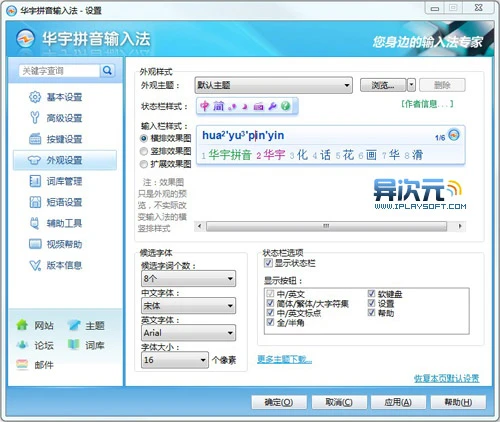Viewport: 500px width, 422px height.
Task: Click green help icon in status bar preview
Action: pos(285,106)
